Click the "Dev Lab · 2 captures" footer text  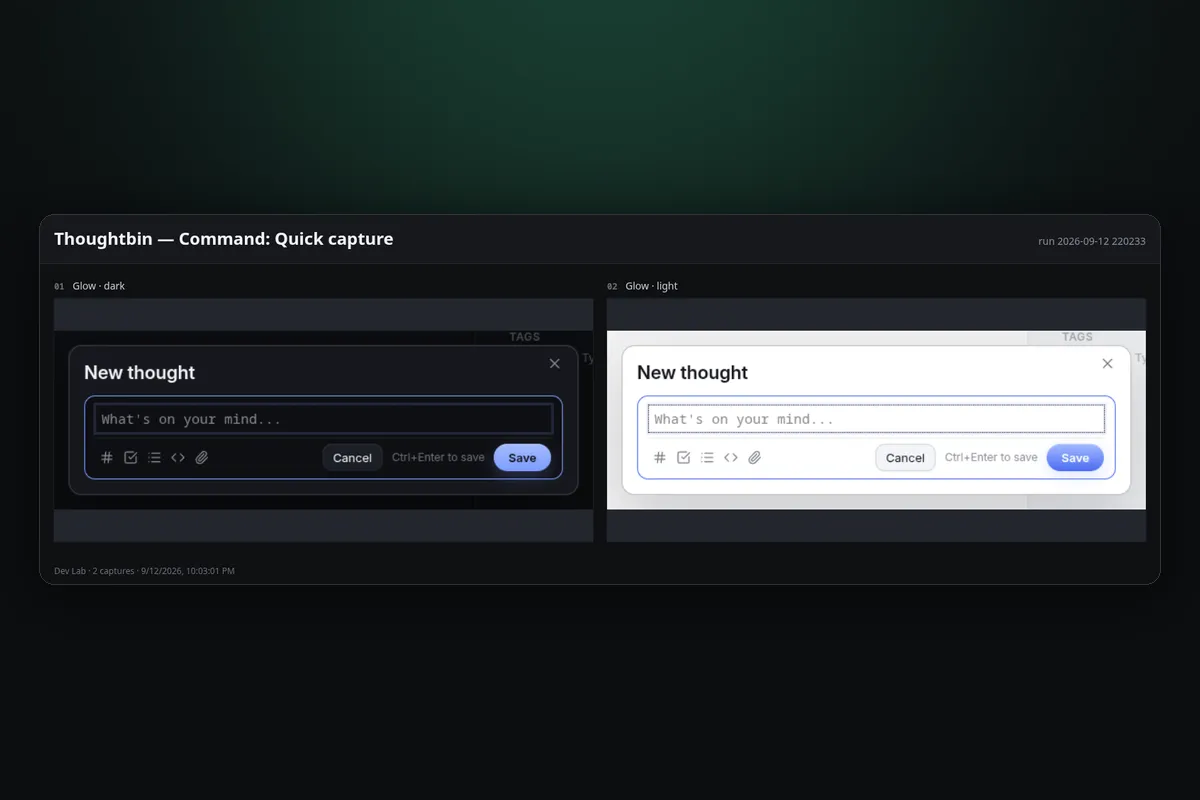(x=94, y=571)
